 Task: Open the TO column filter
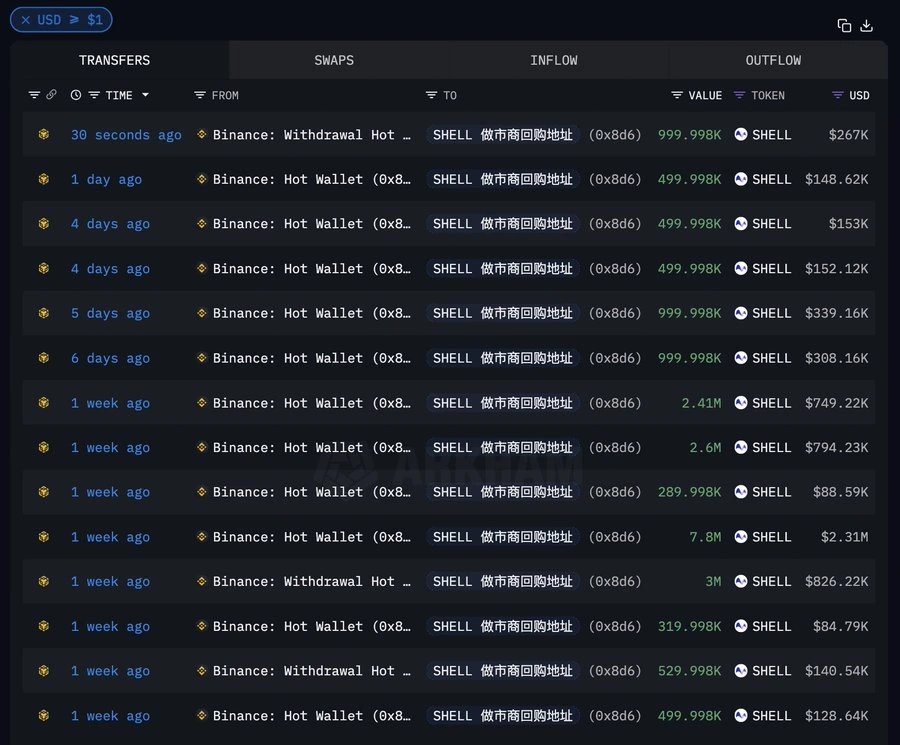click(431, 95)
